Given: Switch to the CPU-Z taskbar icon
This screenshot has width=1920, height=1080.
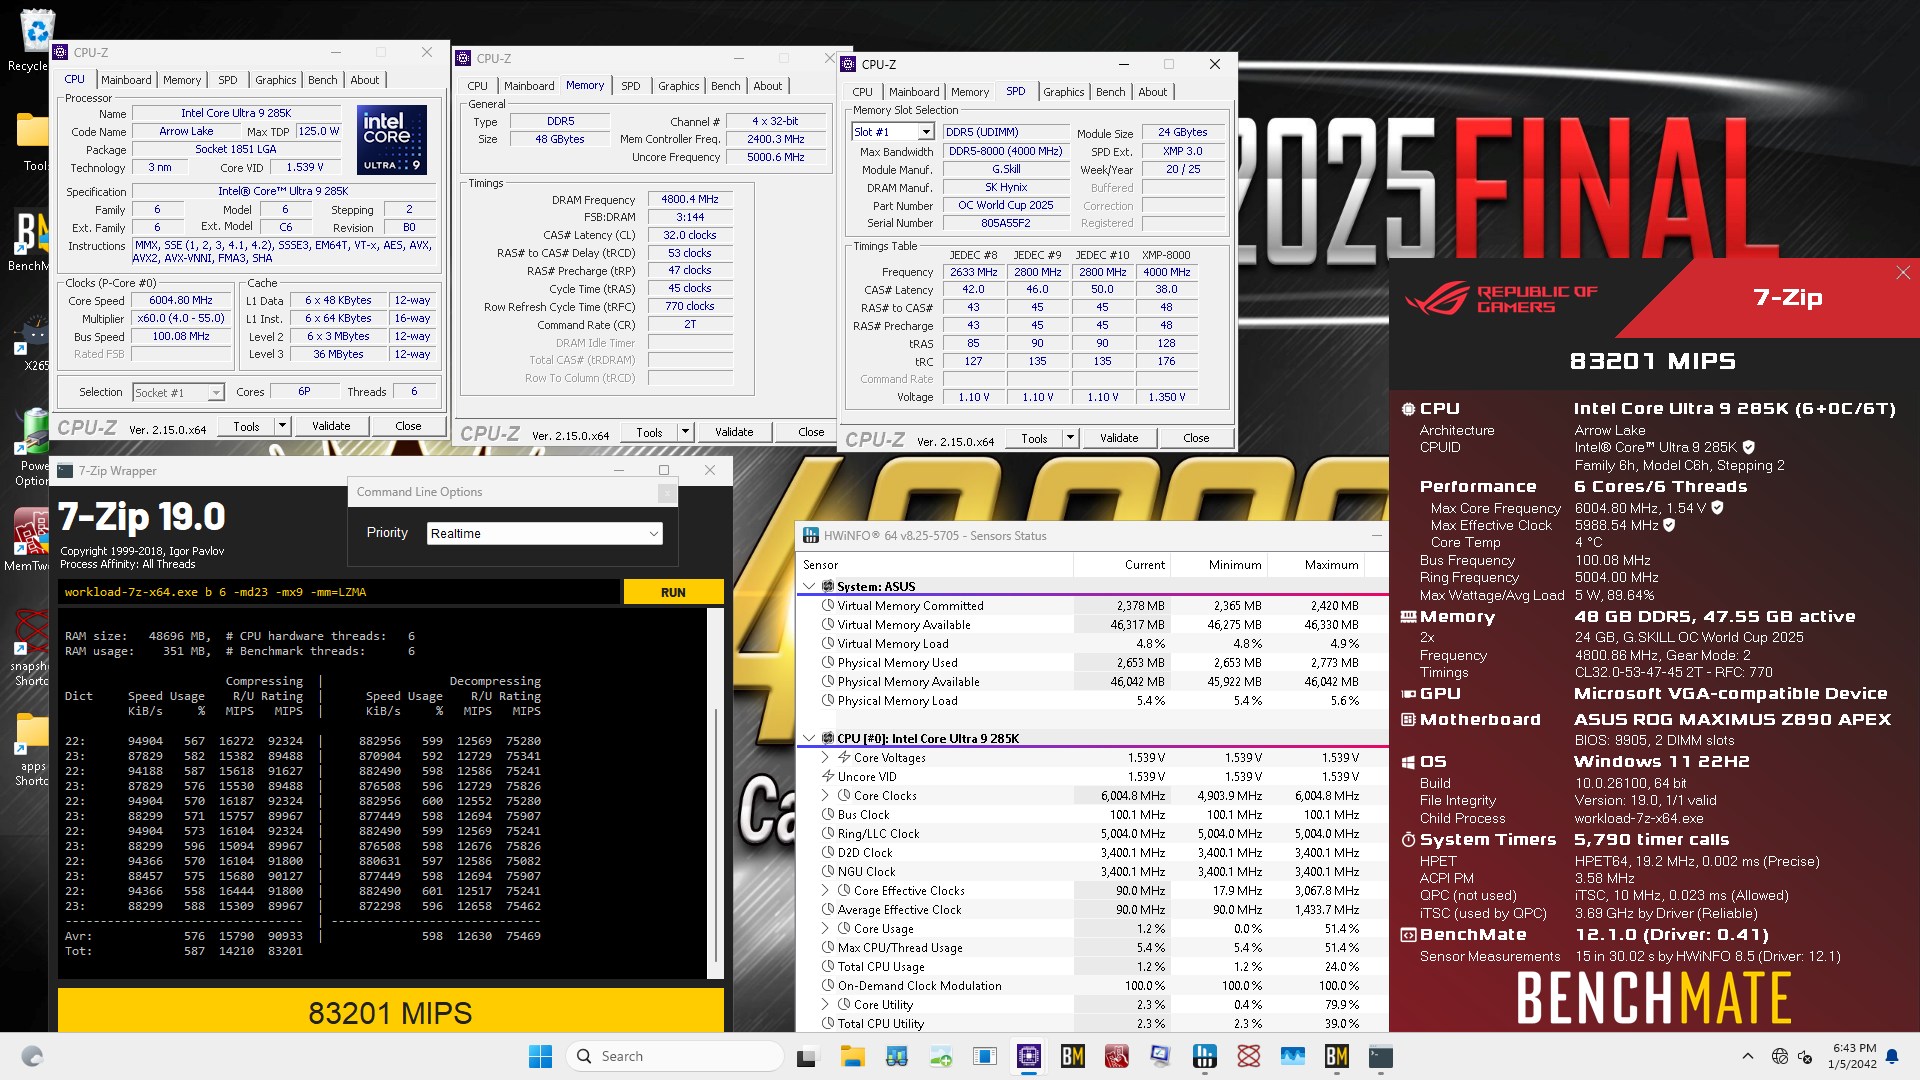Looking at the screenshot, I should point(1029,1056).
